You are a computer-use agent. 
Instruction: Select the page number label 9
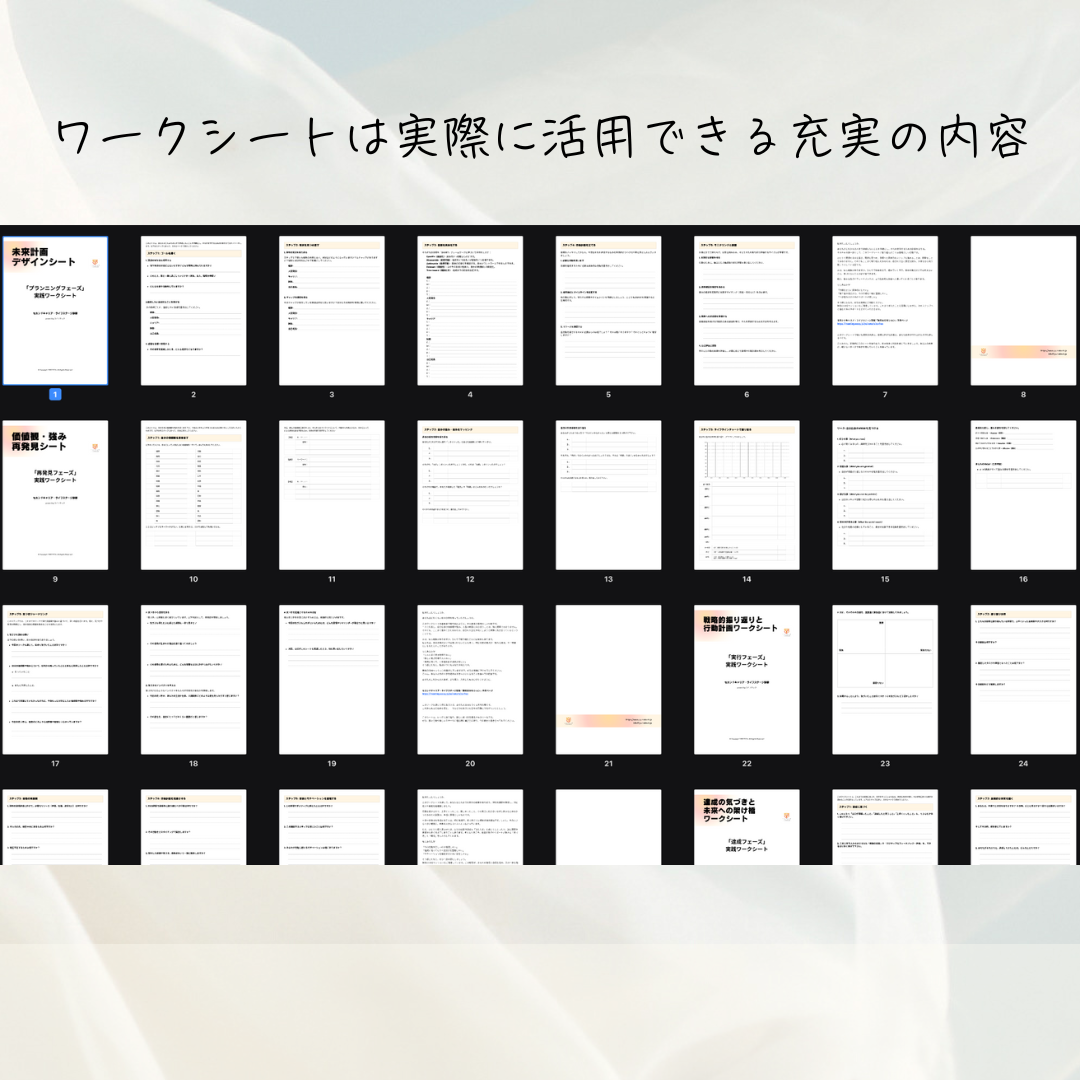pos(55,579)
